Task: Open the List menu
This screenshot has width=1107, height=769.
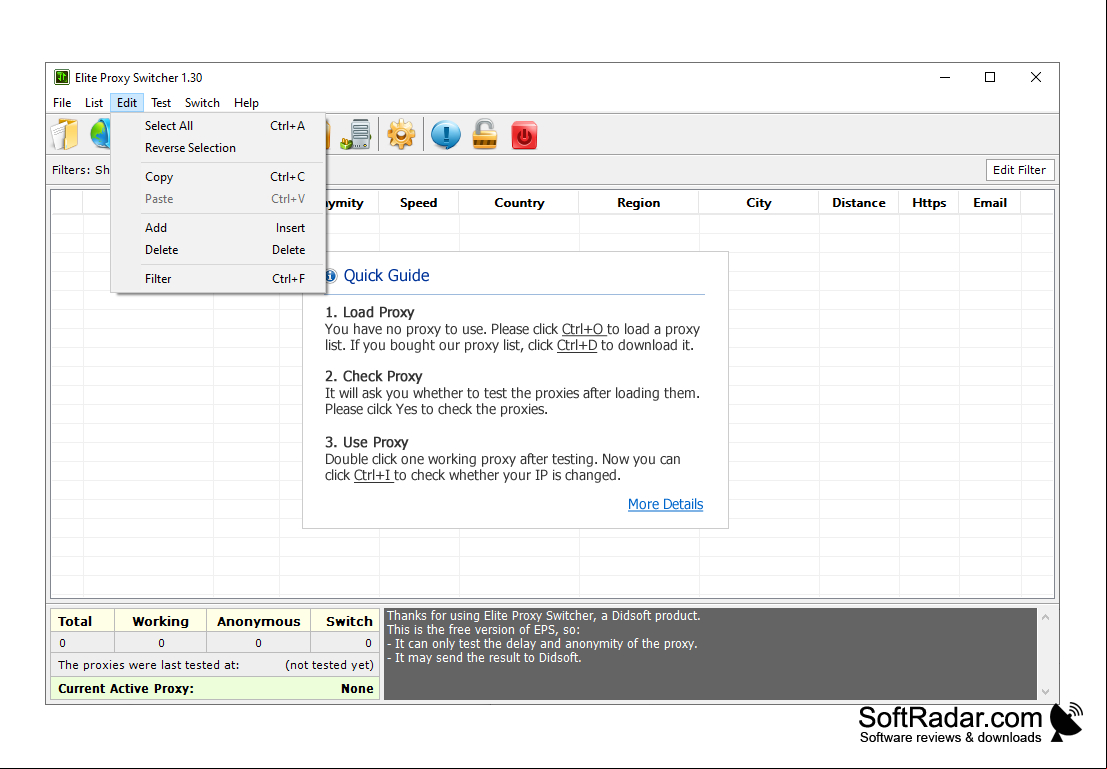Action: point(94,102)
